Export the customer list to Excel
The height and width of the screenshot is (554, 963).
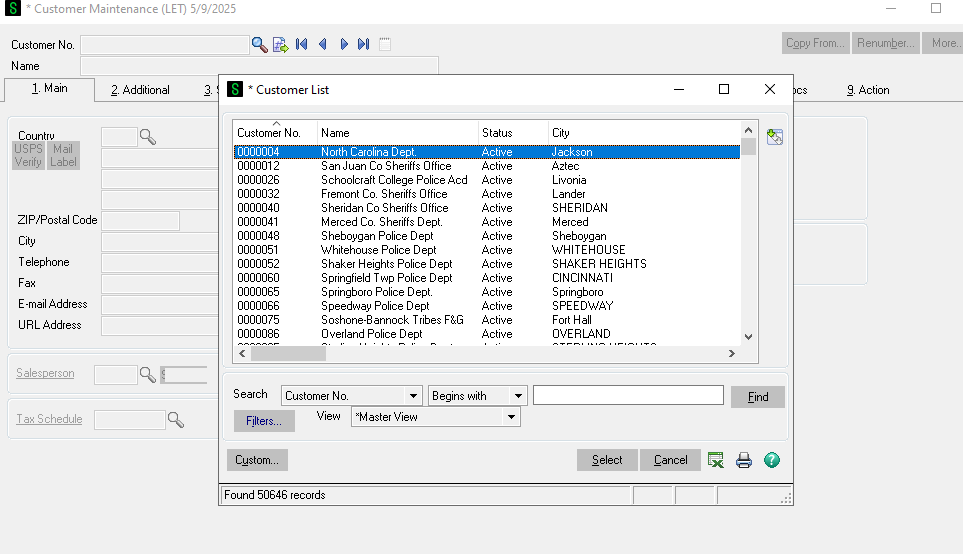coord(716,460)
